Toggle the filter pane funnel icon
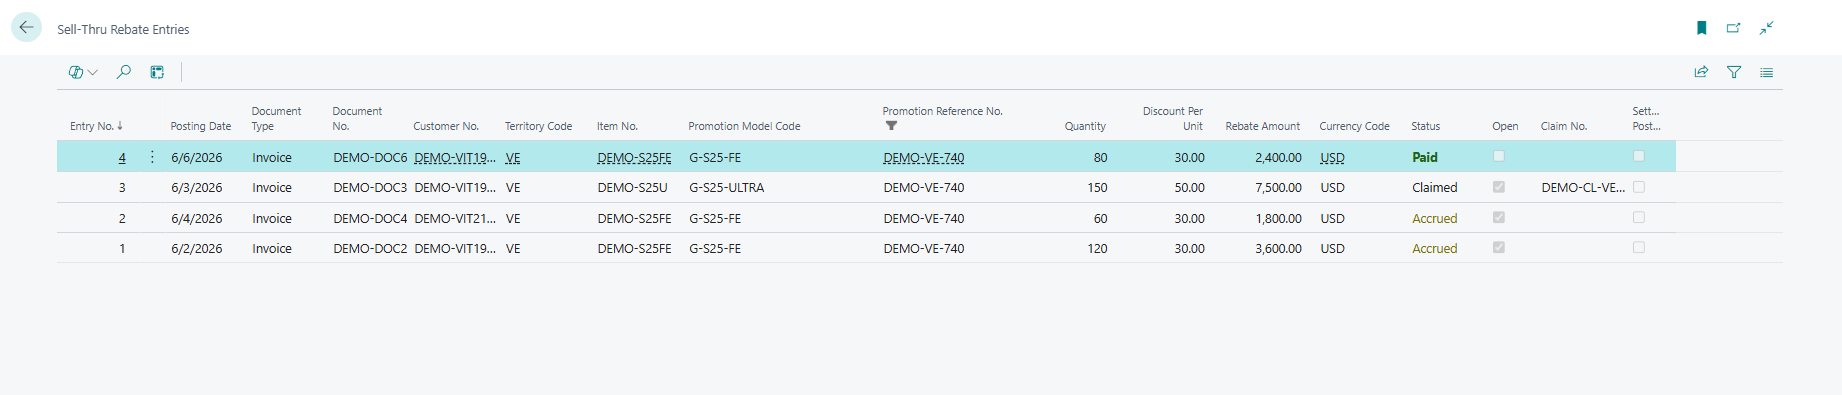 tap(1734, 72)
